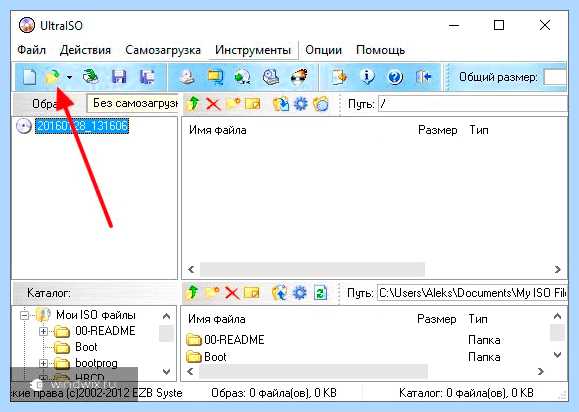
Task: Select the 00-README folder in the tree
Action: point(105,331)
